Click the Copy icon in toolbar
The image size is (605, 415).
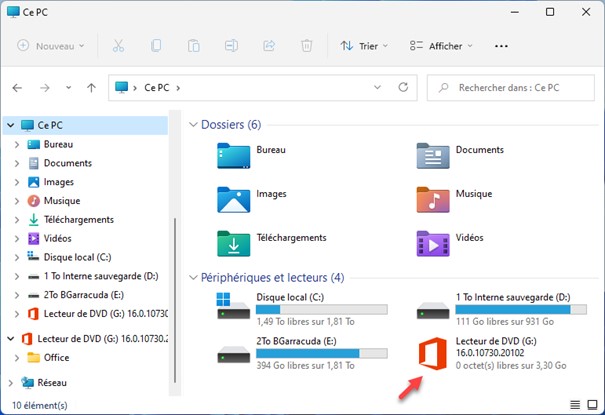click(156, 46)
